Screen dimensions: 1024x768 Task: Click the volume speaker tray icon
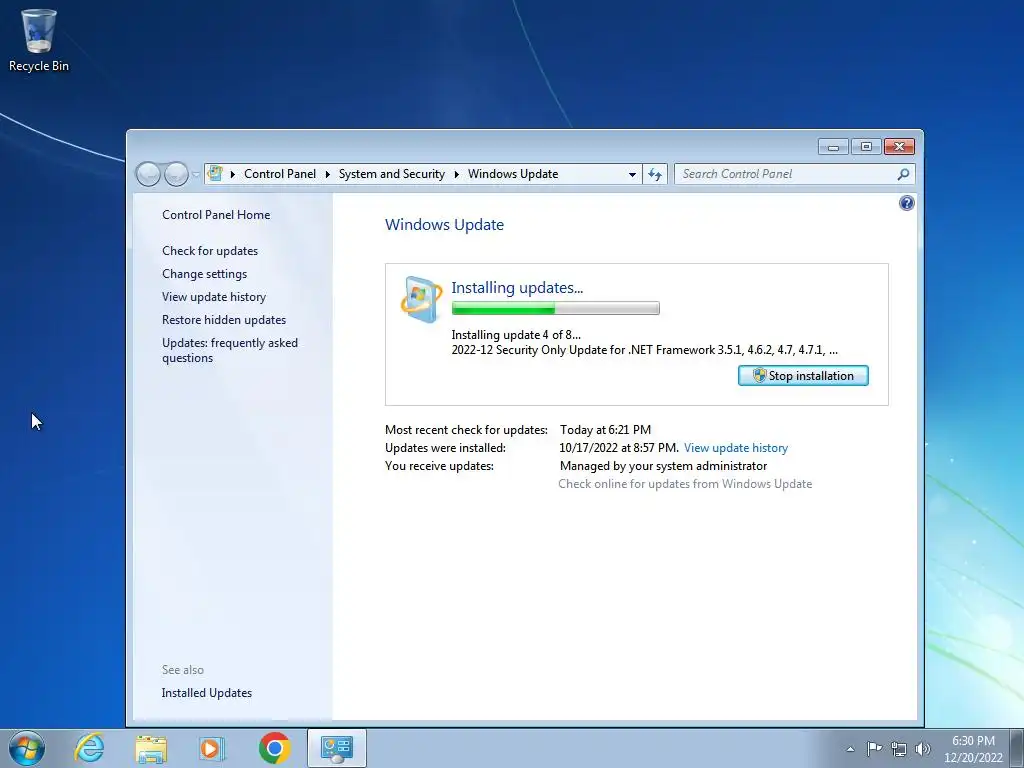pyautogui.click(x=923, y=749)
